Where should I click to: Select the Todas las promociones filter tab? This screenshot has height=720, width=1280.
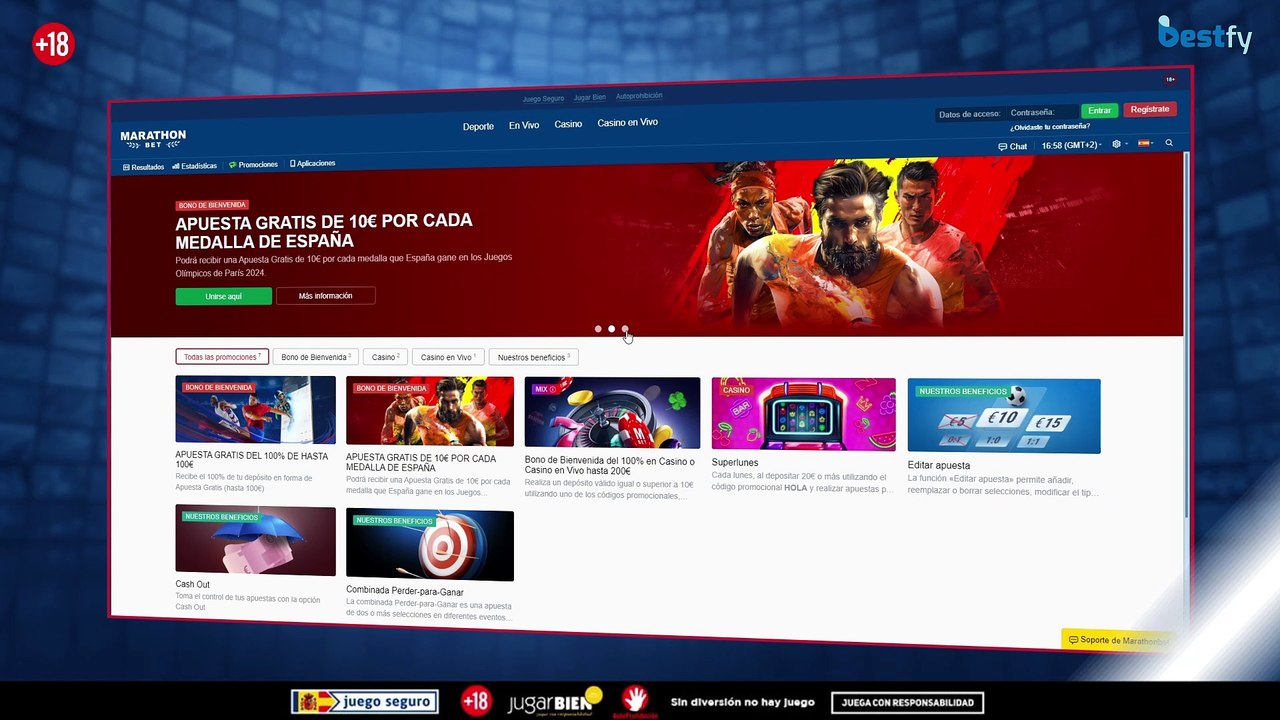tap(222, 357)
